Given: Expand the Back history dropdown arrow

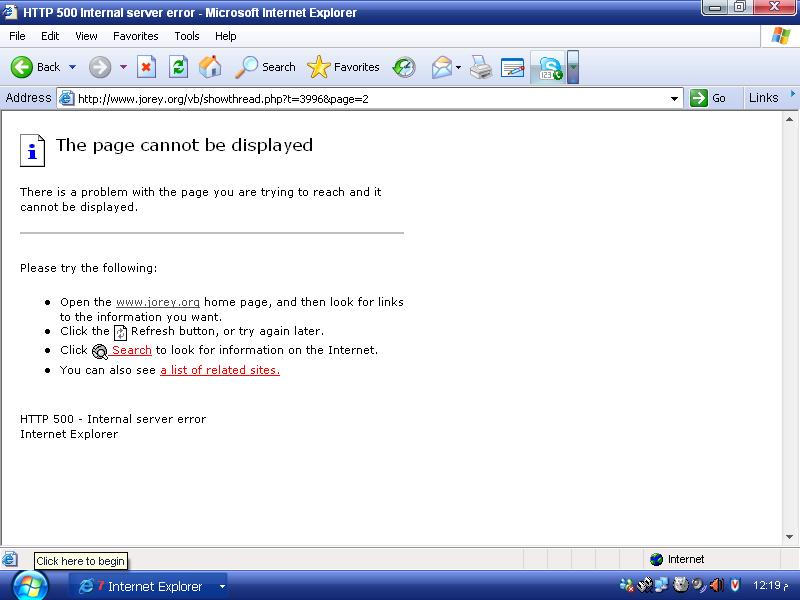Looking at the screenshot, I should click(x=72, y=67).
